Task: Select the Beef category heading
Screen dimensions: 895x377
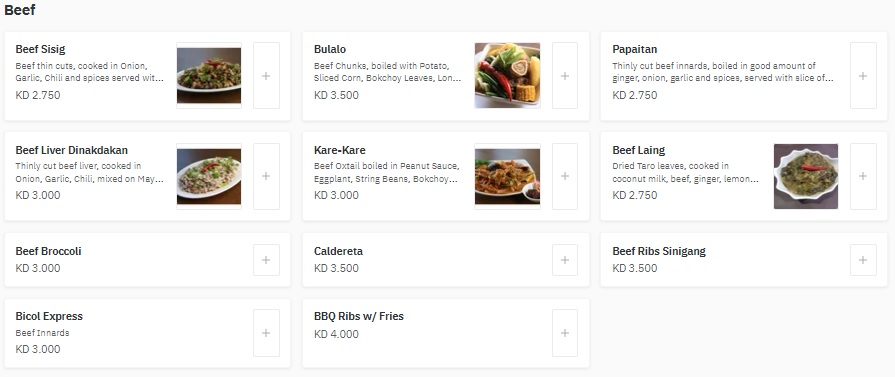Action: (20, 10)
